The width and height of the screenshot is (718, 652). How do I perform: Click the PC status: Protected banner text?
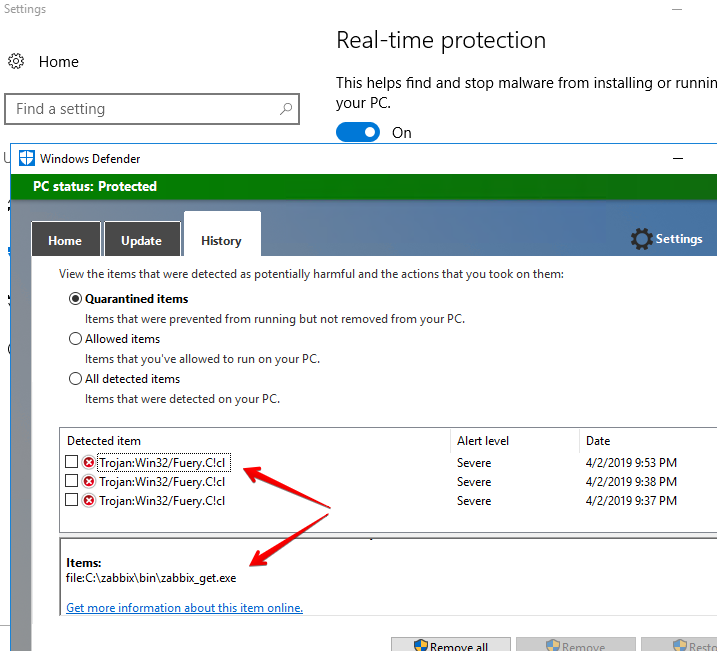[x=95, y=186]
